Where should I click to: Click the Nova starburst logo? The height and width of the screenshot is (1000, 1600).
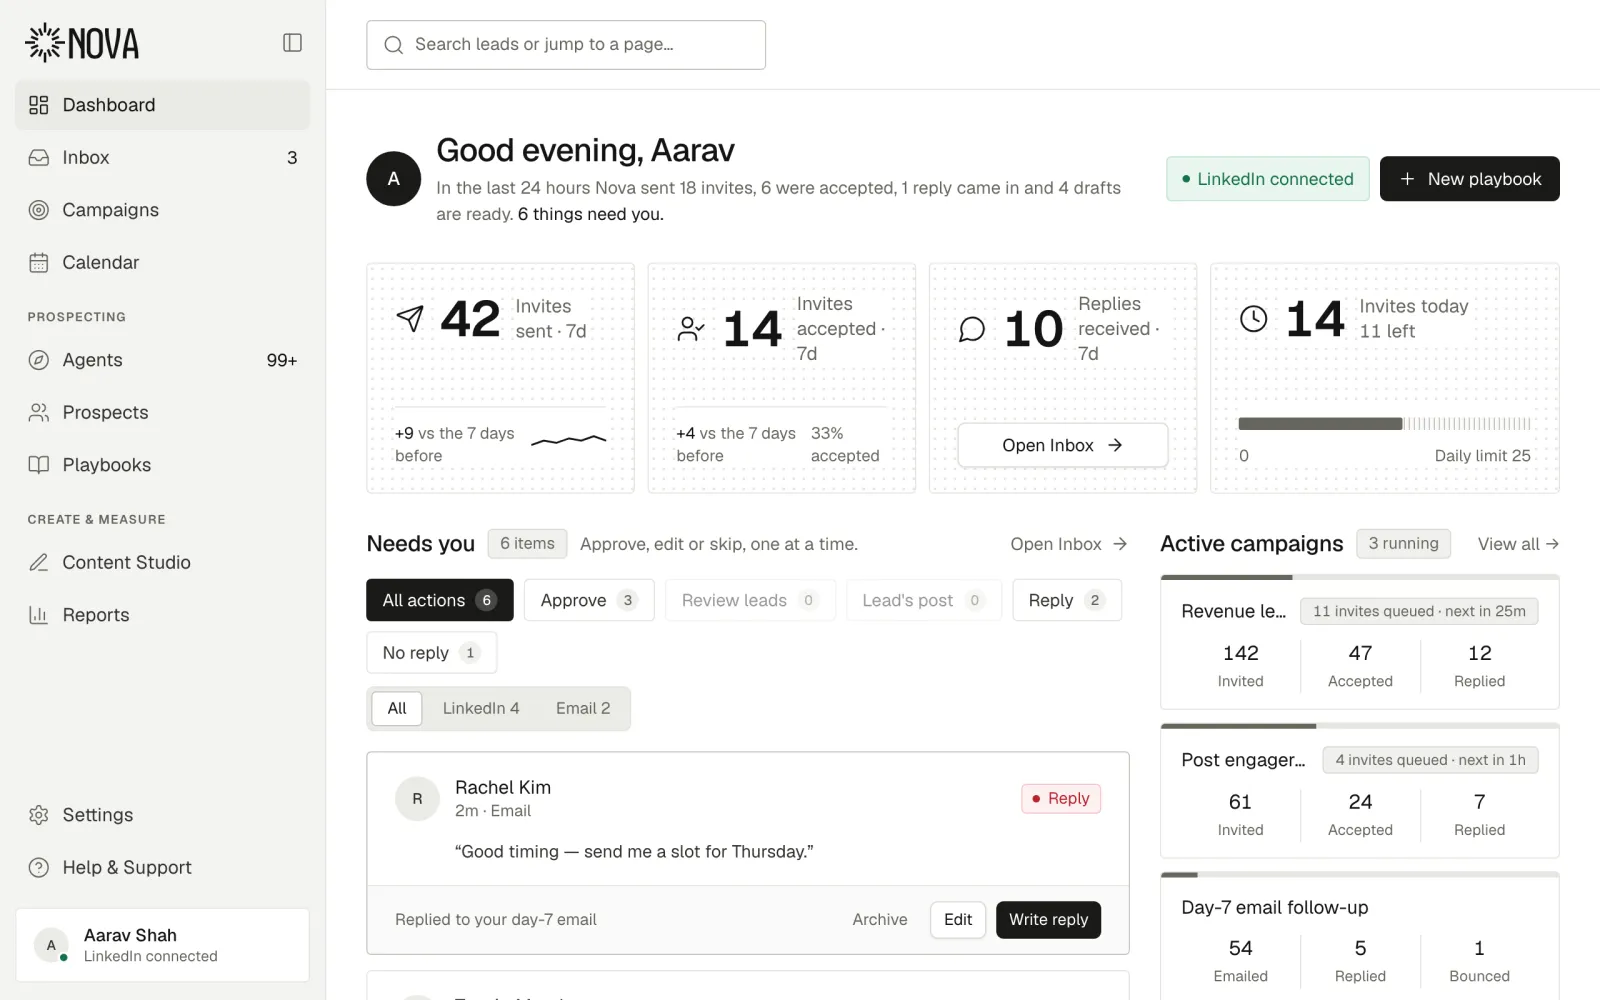(44, 43)
